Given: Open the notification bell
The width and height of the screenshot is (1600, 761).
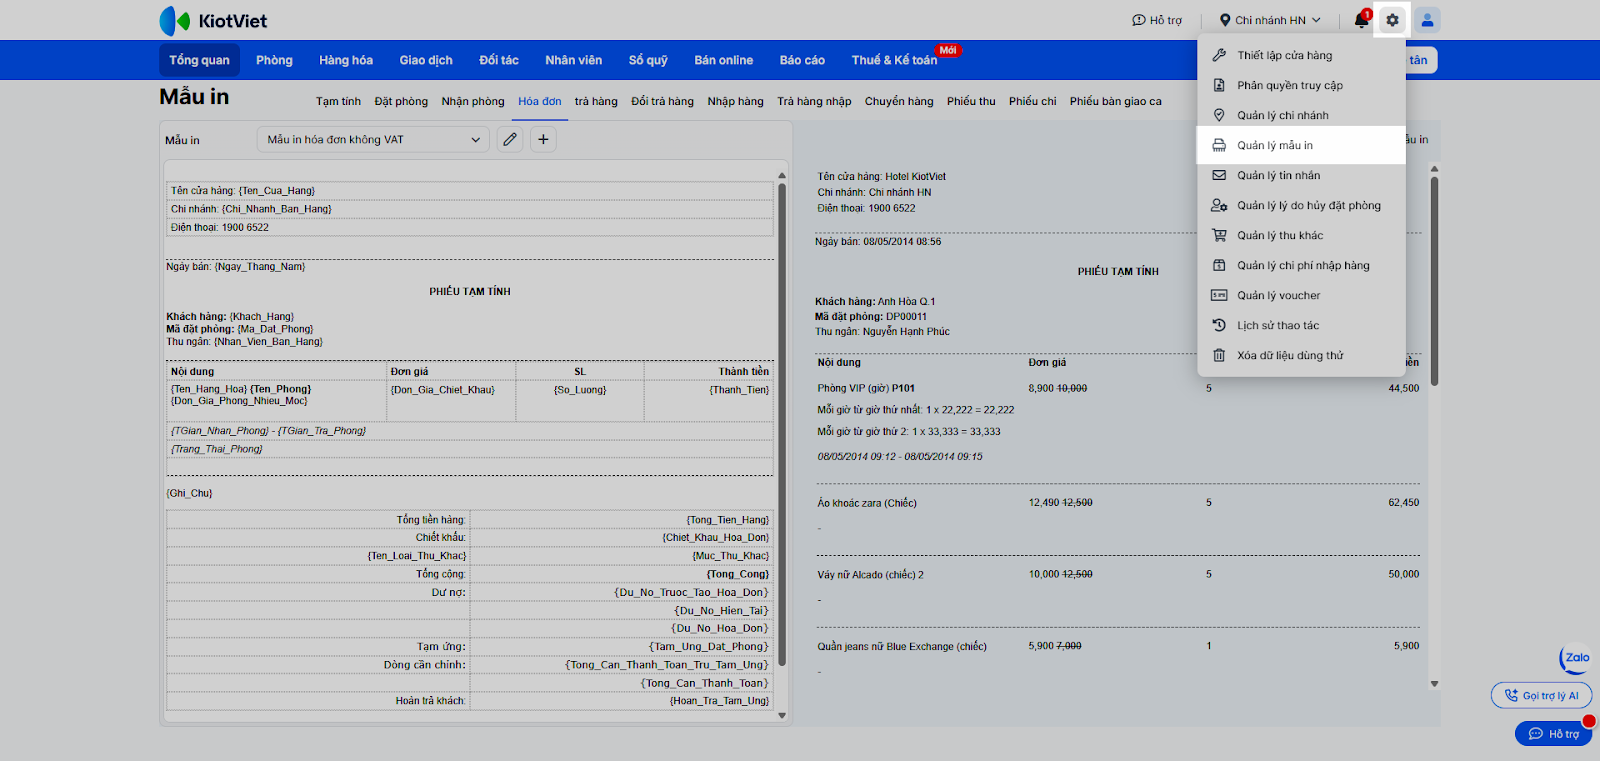Looking at the screenshot, I should [1361, 20].
